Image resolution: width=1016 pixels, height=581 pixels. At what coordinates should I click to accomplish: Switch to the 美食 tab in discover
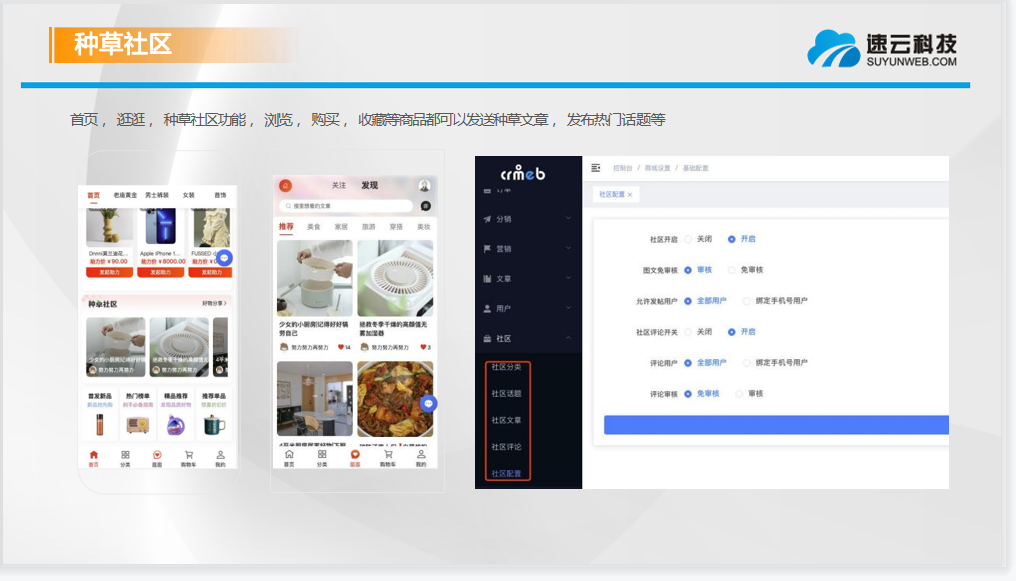click(314, 227)
